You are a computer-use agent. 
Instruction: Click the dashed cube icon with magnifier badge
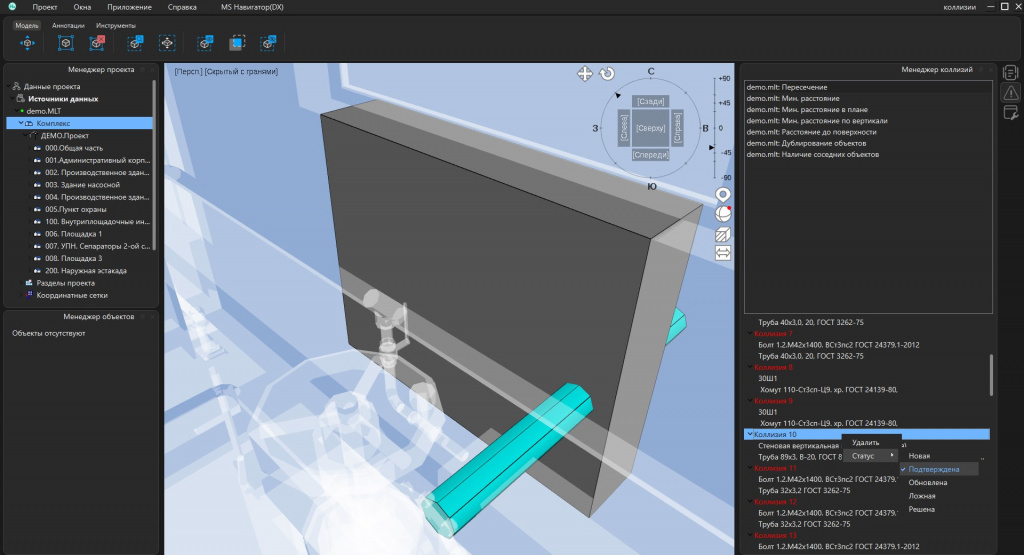pyautogui.click(x=135, y=43)
